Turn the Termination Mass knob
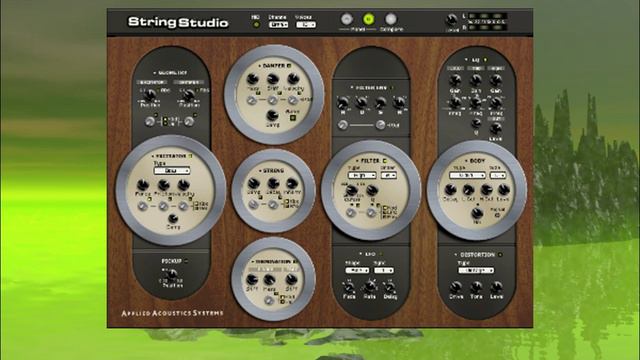Viewport: 640px width, 360px height. 269,280
